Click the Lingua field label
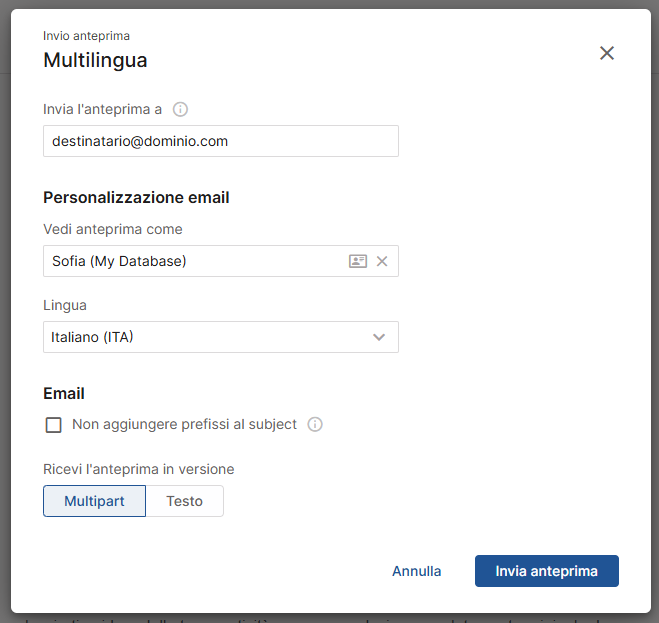 (x=65, y=305)
